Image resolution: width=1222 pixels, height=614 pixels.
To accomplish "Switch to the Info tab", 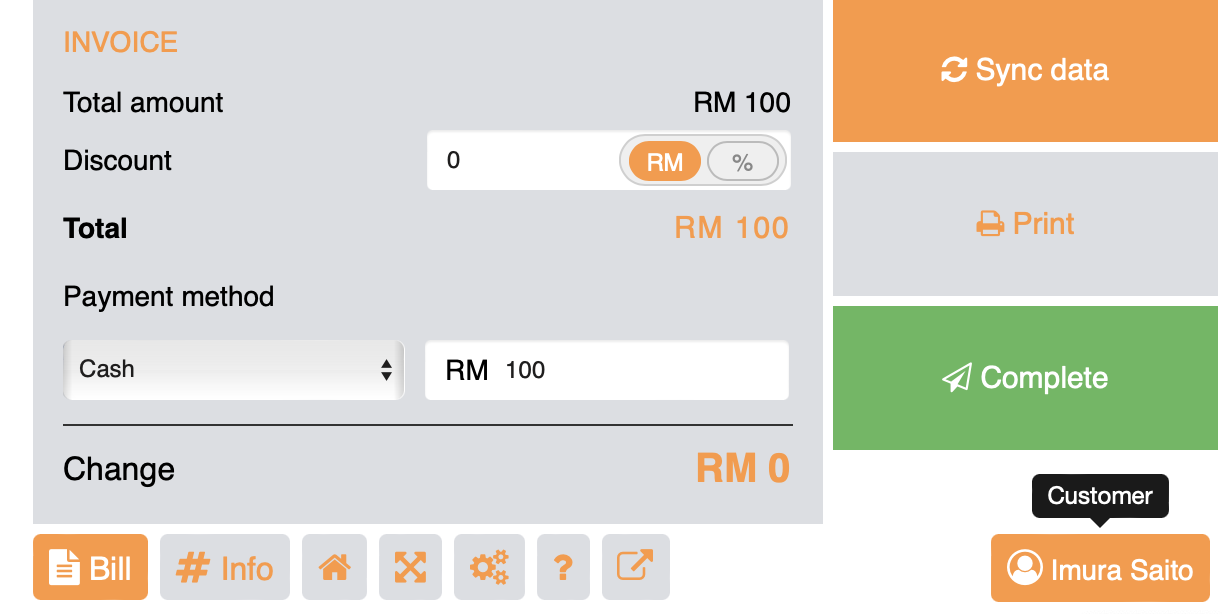I will point(225,568).
